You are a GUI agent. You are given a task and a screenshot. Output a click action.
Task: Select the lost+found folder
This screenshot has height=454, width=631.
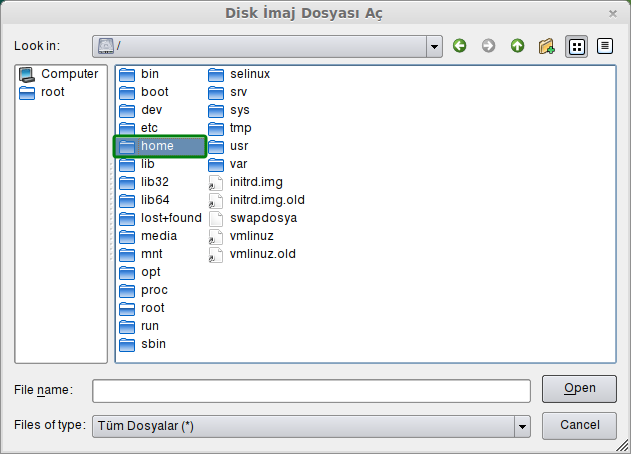tap(160, 218)
